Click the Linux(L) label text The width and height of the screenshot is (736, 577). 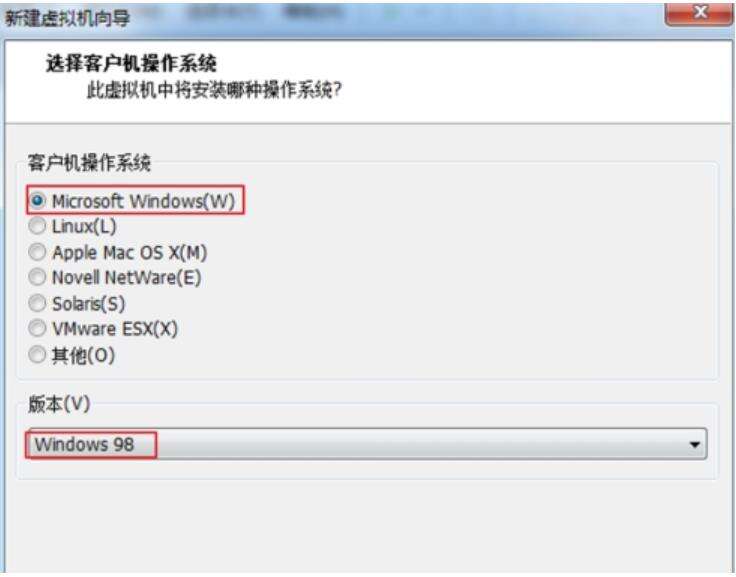click(x=84, y=226)
